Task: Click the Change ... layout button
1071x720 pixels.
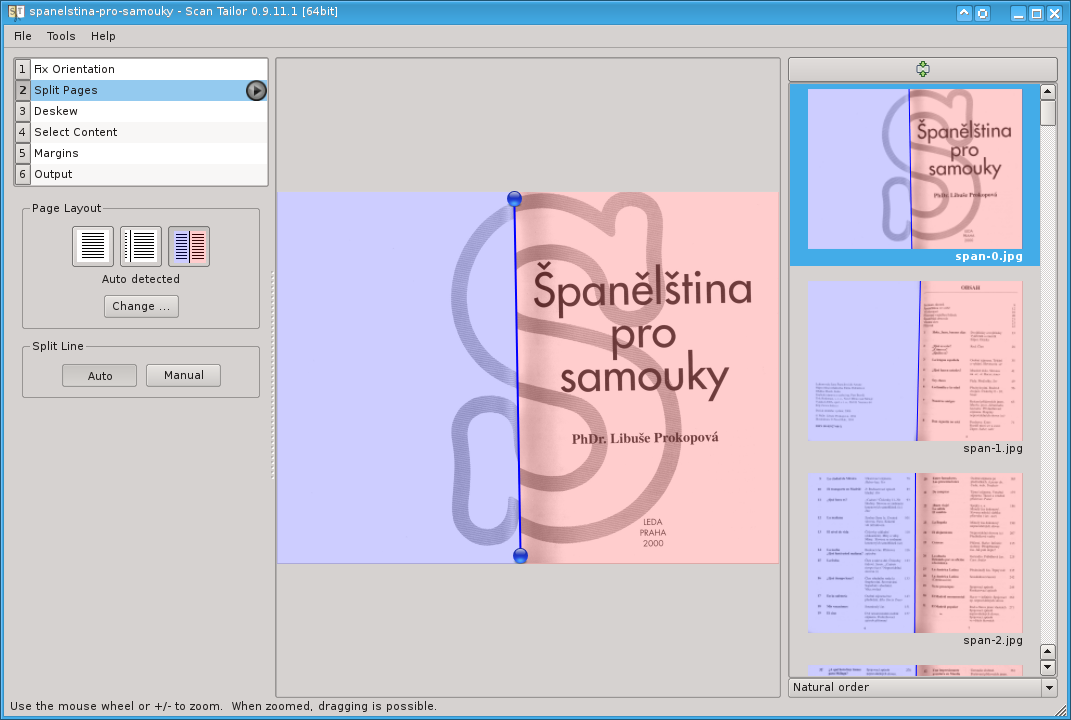Action: [x=141, y=306]
